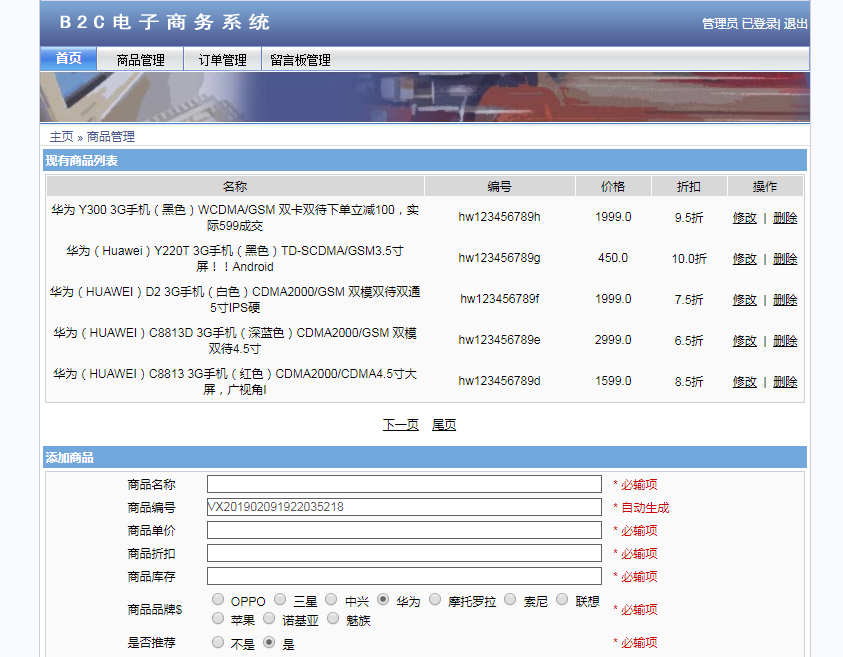Open the 首页 navigation tab
Screen dimensions: 843x657
click(x=68, y=59)
